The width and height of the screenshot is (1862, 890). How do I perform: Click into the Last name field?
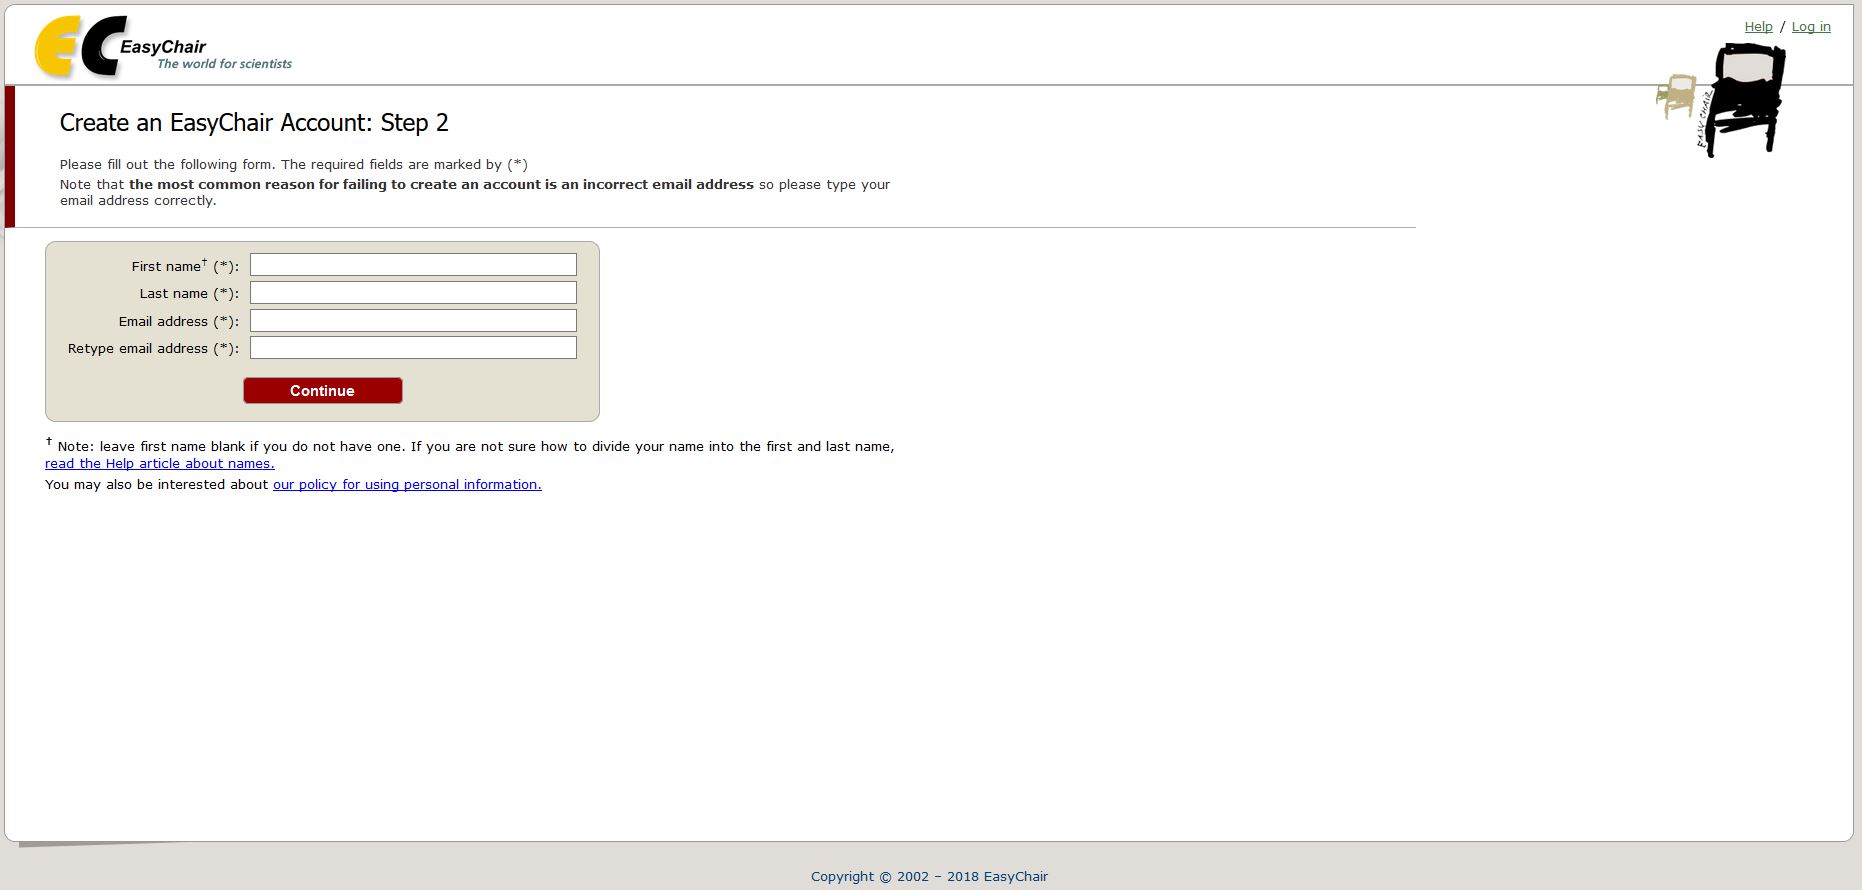(x=413, y=293)
